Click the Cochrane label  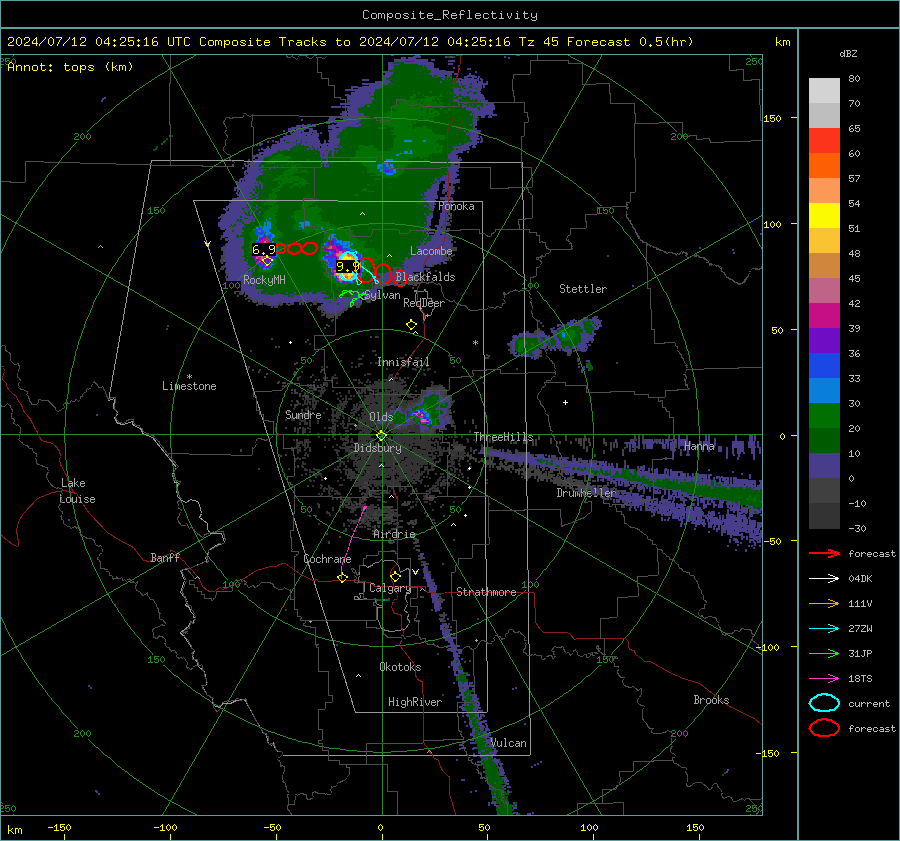point(327,559)
